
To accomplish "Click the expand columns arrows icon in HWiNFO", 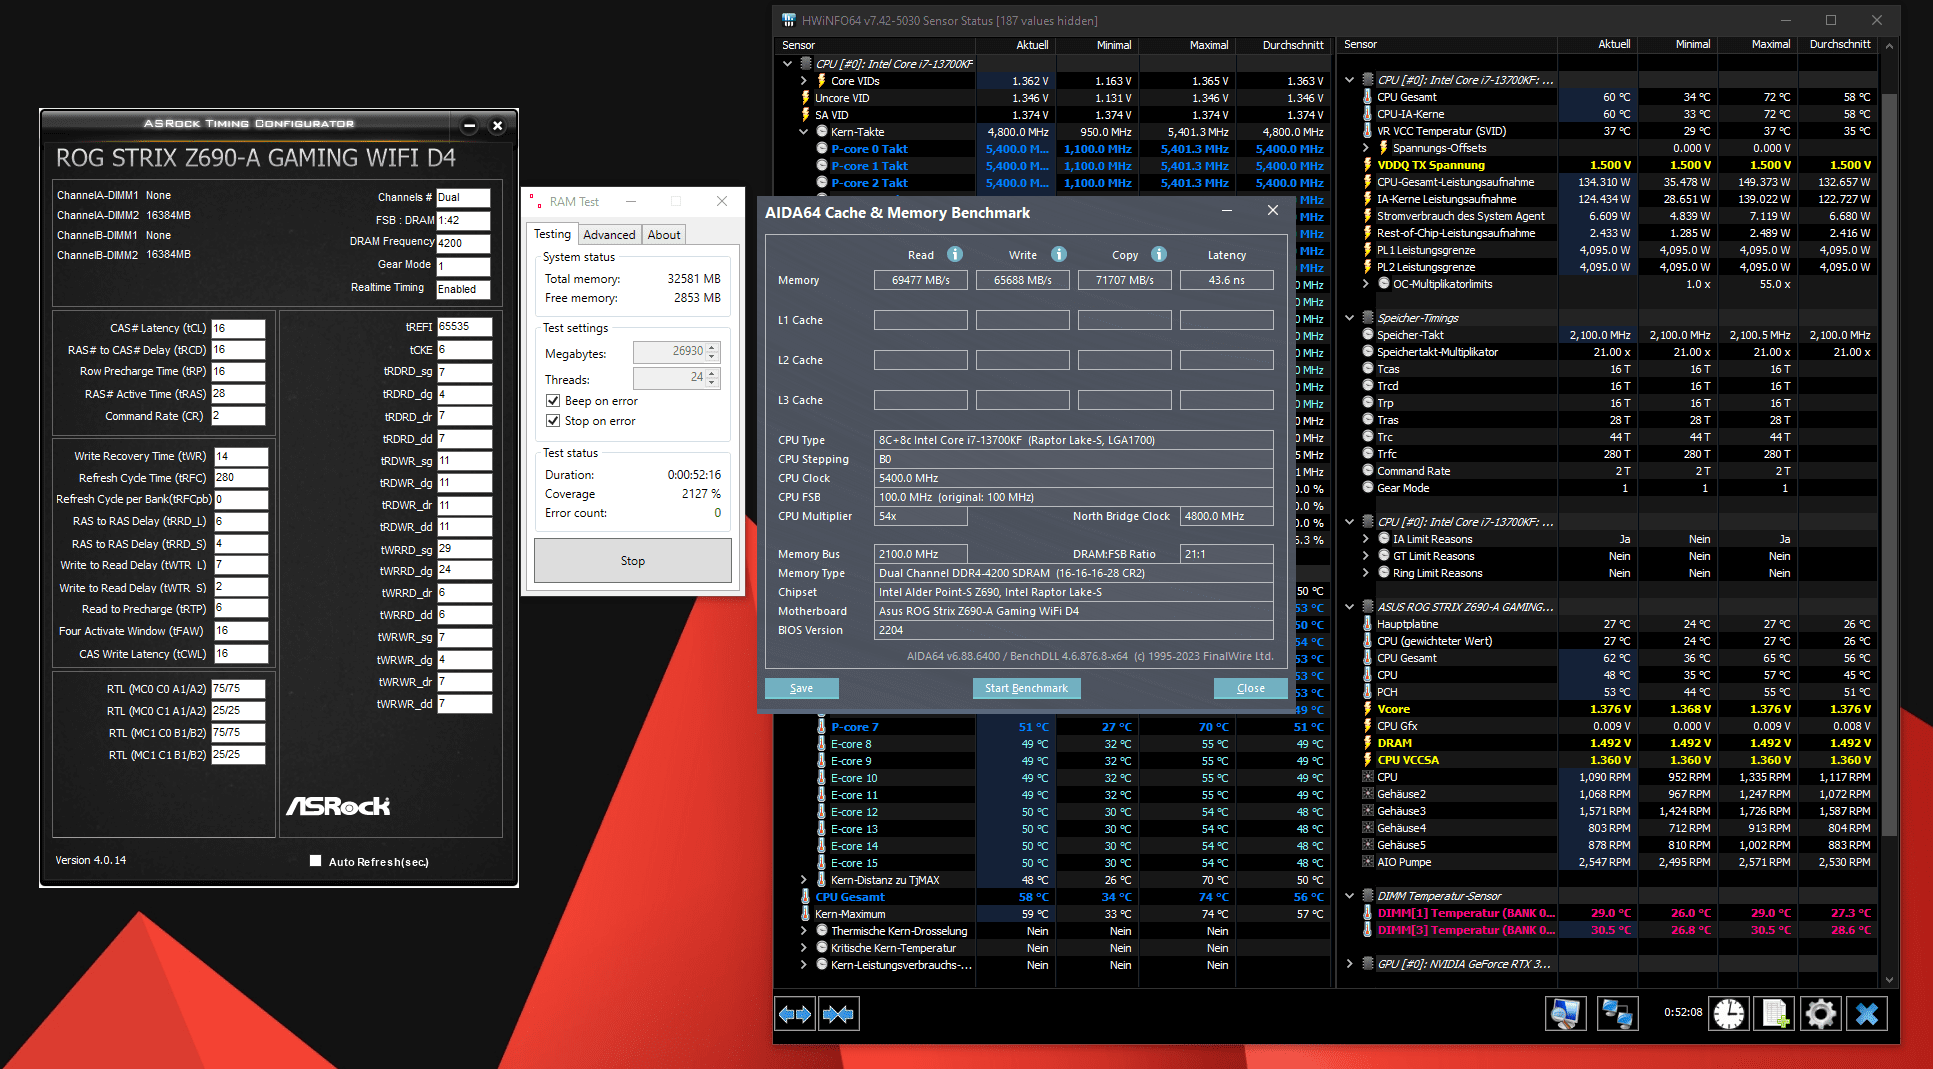I will coord(795,1014).
